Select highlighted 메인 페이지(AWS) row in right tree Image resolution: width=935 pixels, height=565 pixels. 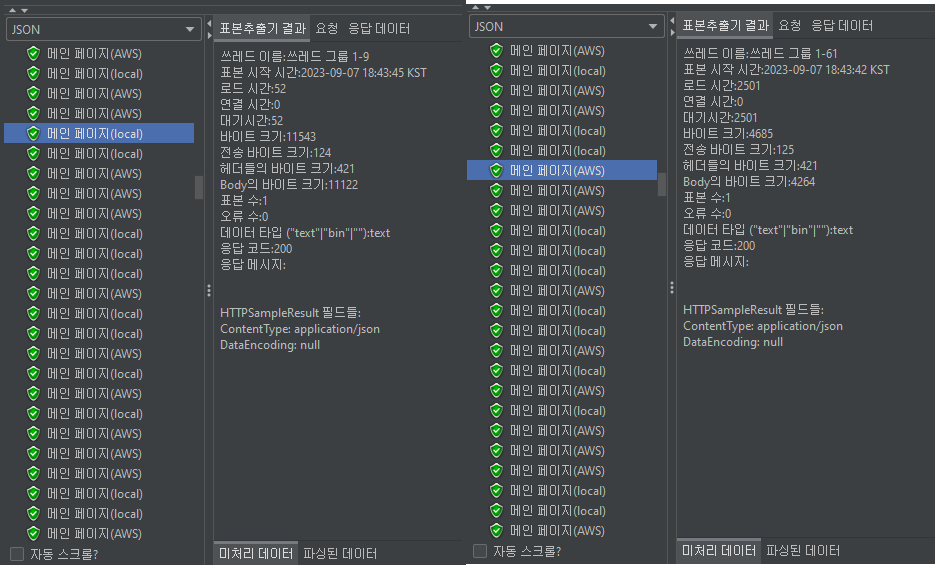pos(562,170)
